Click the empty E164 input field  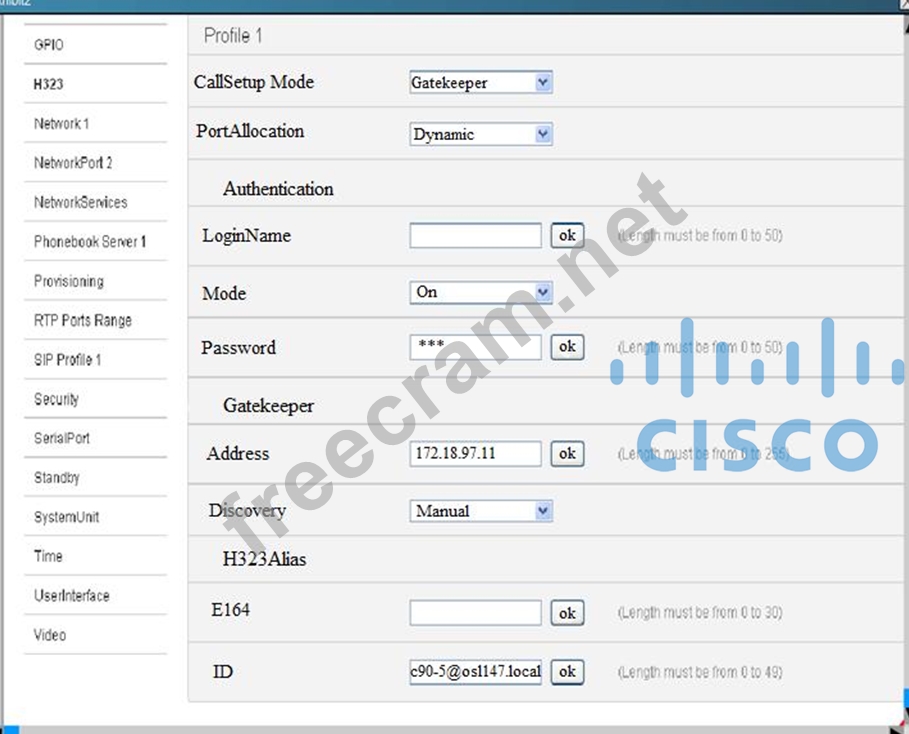pyautogui.click(x=475, y=613)
